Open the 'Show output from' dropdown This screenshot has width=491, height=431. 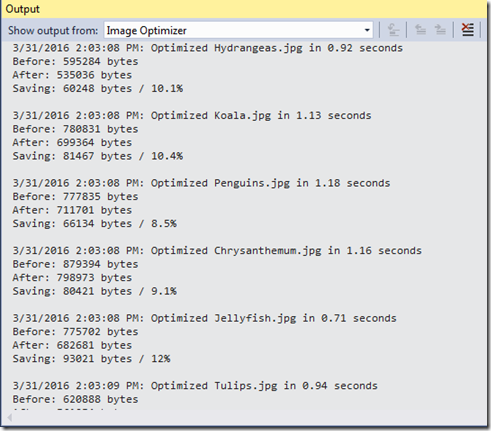[238, 30]
